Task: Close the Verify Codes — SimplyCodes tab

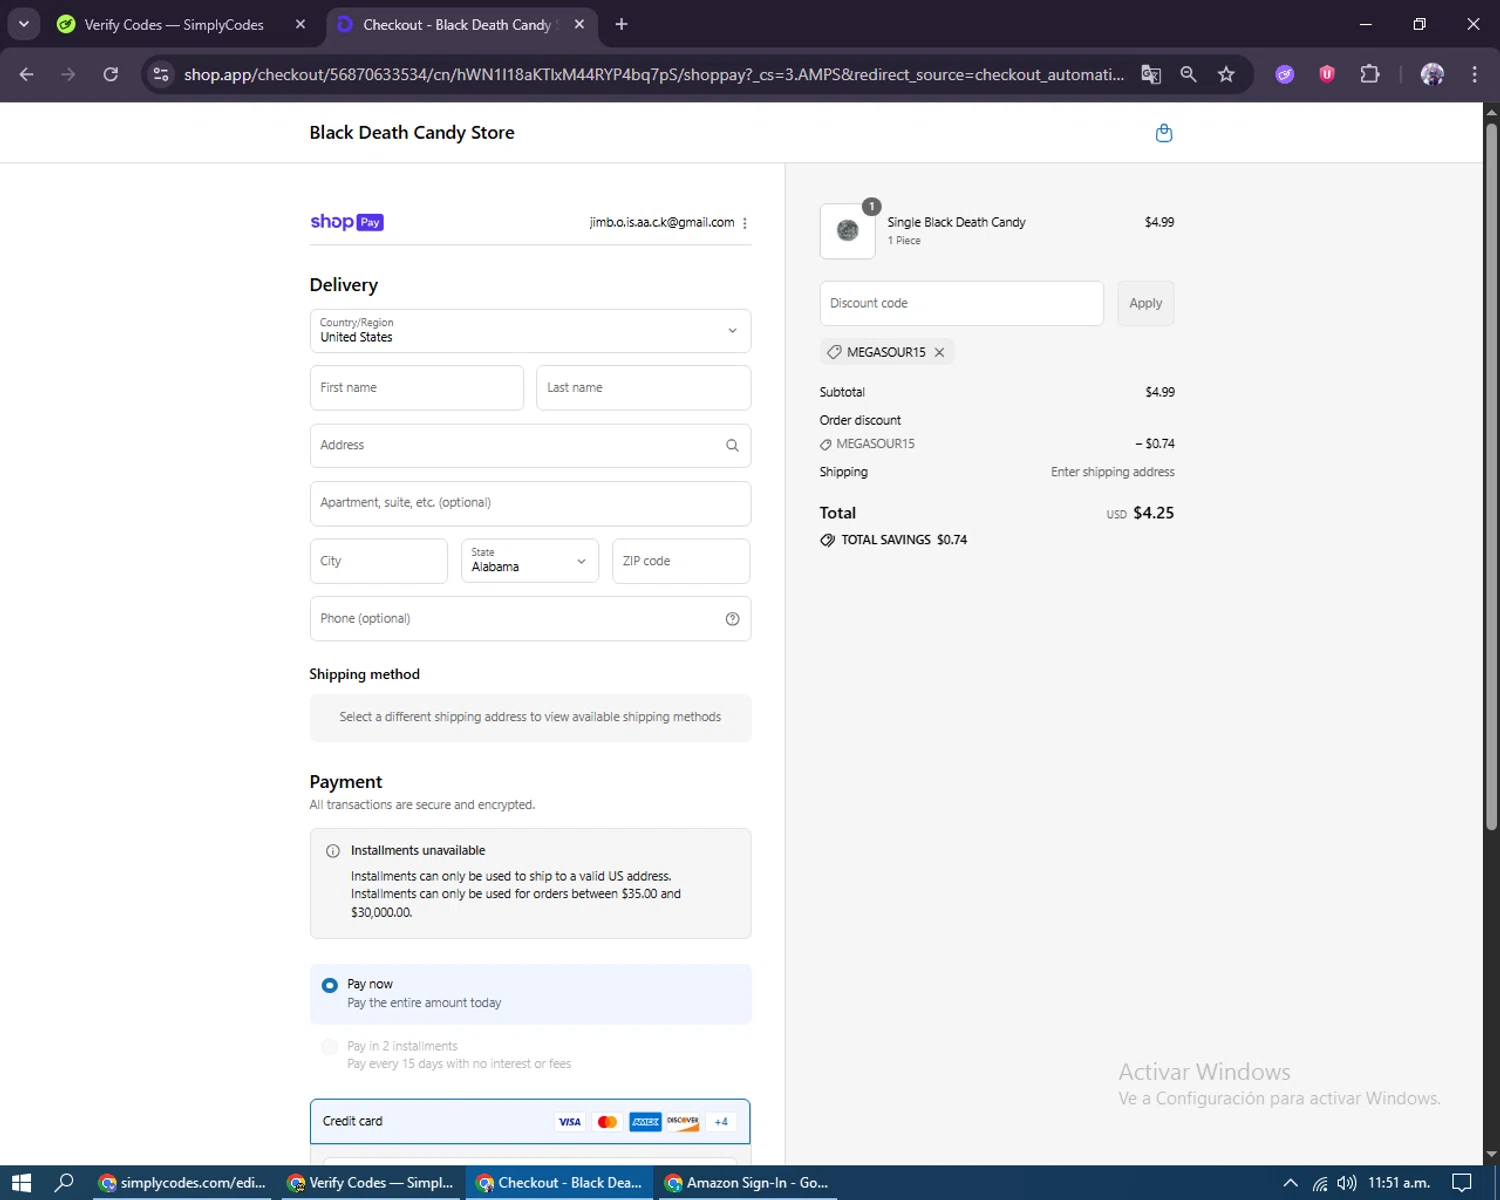Action: [300, 24]
